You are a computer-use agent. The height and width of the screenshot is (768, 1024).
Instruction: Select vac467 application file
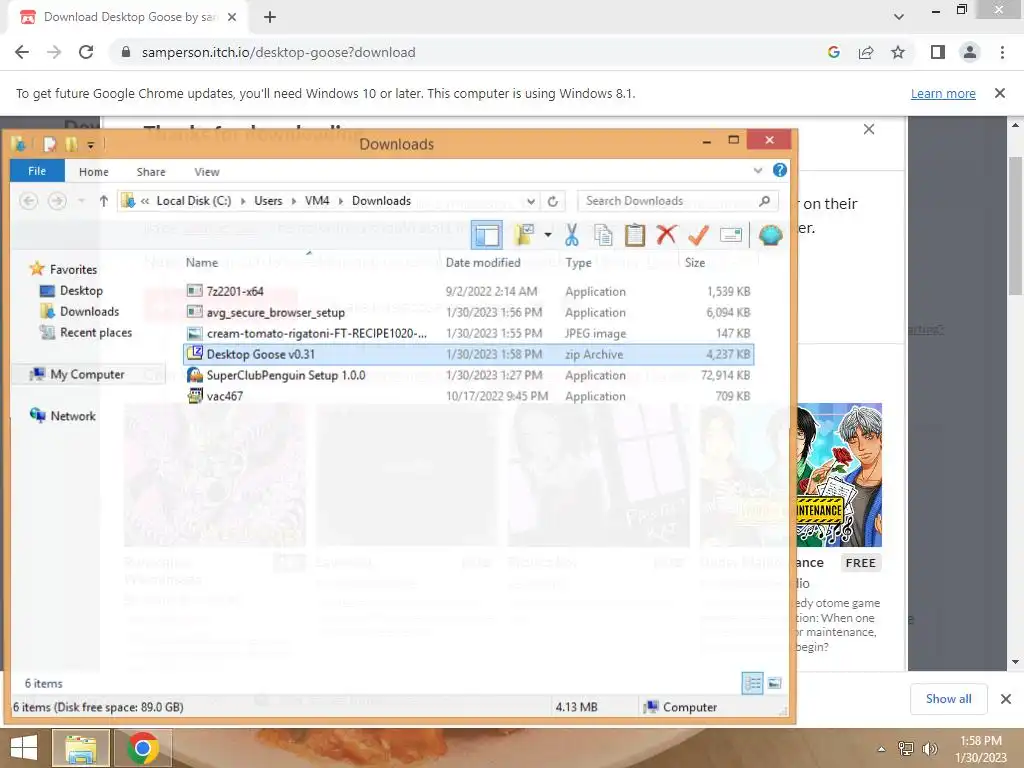(x=468, y=396)
